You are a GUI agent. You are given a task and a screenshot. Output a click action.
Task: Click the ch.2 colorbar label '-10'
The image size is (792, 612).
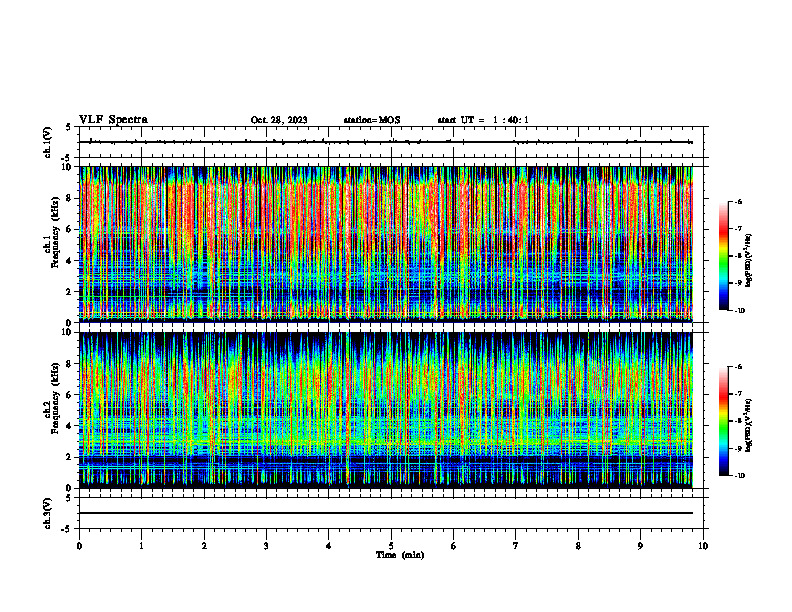click(x=739, y=476)
